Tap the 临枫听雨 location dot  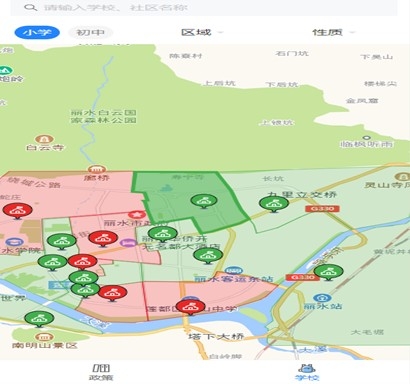366,138
